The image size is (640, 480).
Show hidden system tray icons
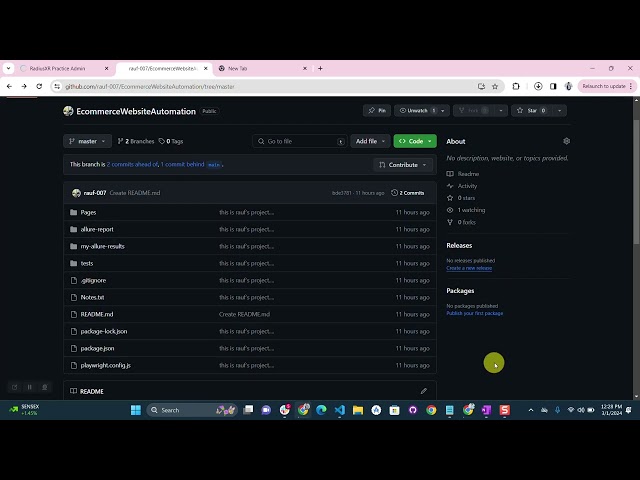531,410
